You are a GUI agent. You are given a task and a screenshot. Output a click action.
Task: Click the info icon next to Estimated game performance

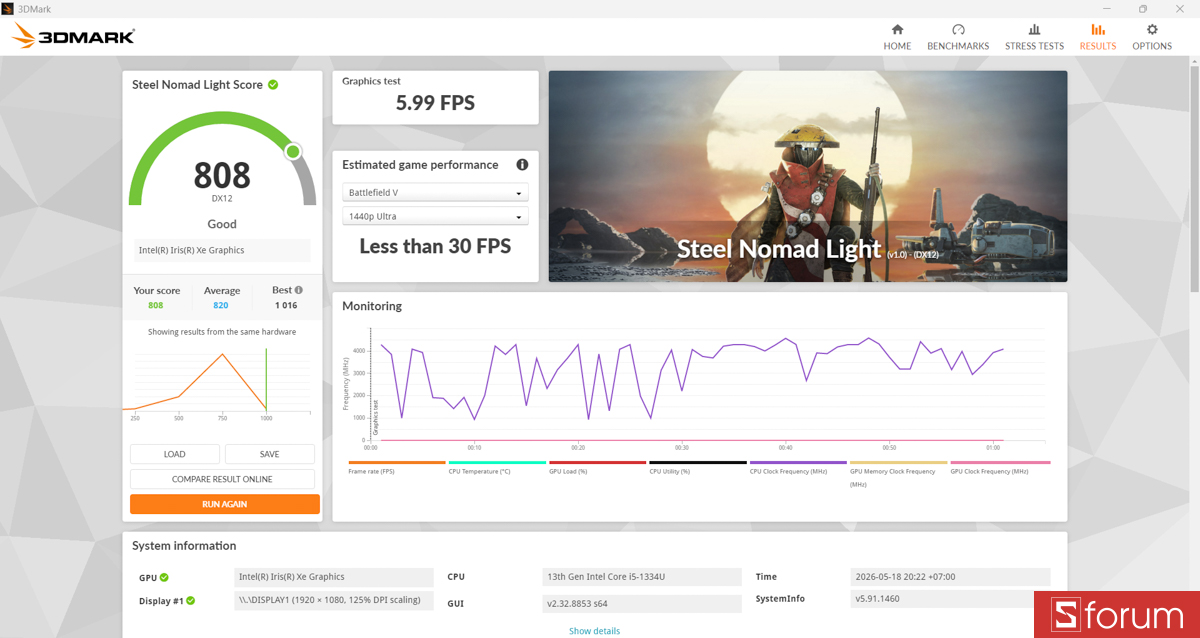click(x=522, y=165)
